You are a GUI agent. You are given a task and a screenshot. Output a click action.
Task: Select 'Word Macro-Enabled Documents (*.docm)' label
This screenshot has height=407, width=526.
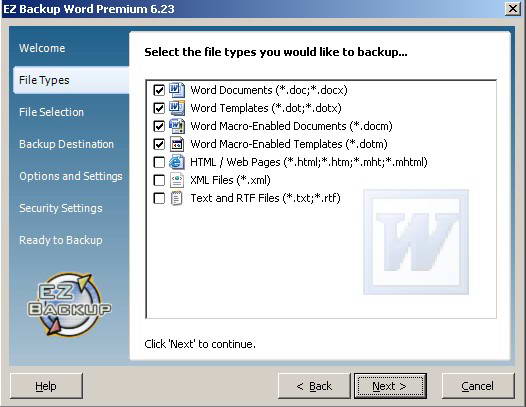coord(291,126)
